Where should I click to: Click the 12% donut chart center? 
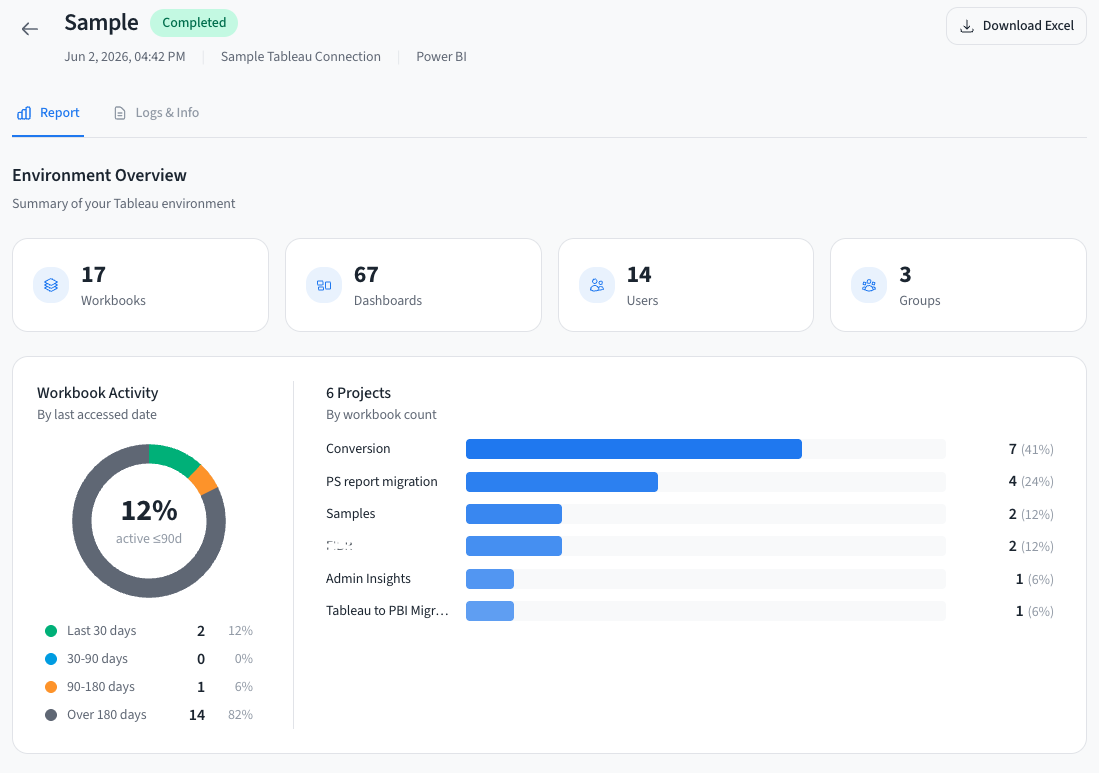click(x=149, y=520)
